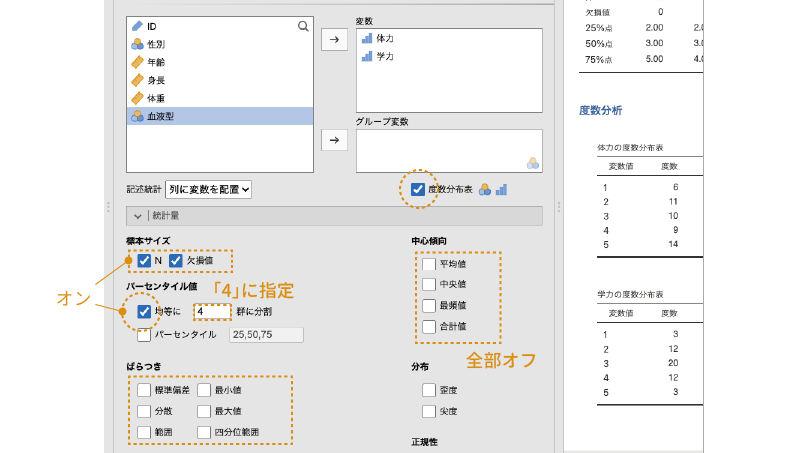Click arrow button to add to 変数
The image size is (800, 453).
(334, 40)
